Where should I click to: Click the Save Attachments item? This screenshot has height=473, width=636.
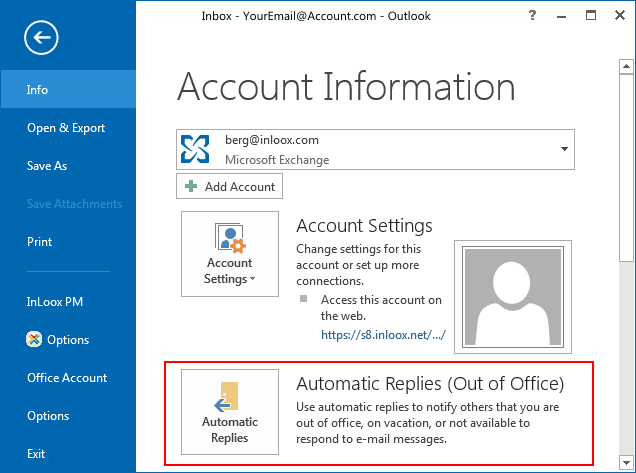click(x=74, y=204)
